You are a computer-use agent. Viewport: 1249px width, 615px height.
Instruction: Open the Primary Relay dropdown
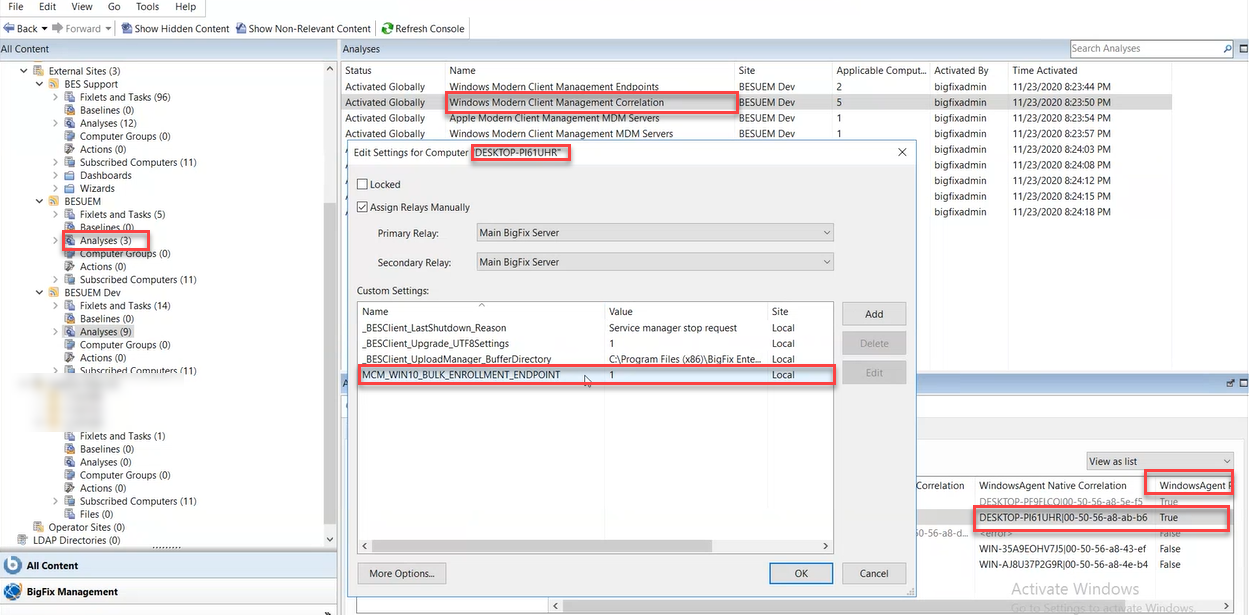(655, 233)
